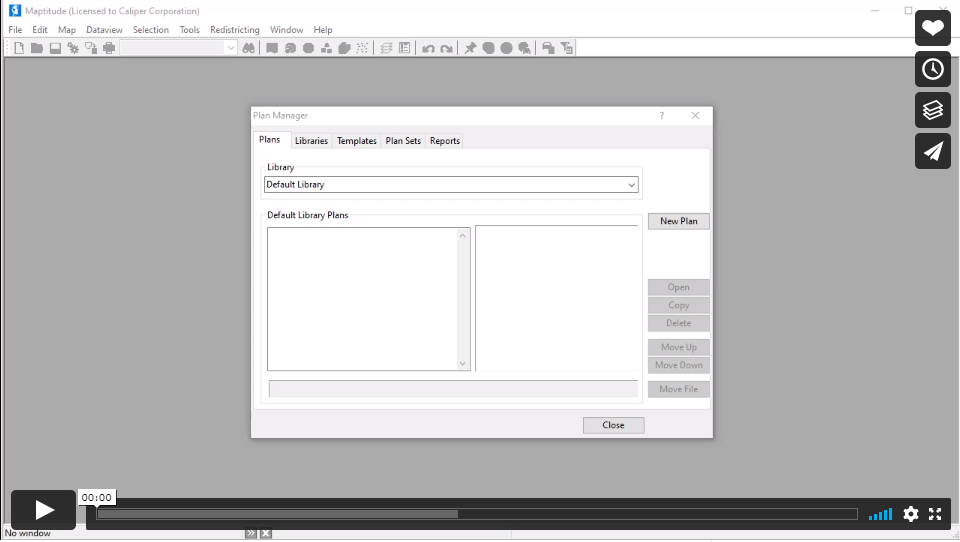Click the New File toolbar icon

click(19, 48)
